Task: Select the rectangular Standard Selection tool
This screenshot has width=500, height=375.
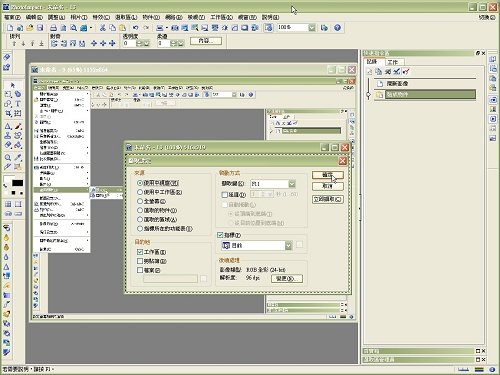Action: point(8,94)
